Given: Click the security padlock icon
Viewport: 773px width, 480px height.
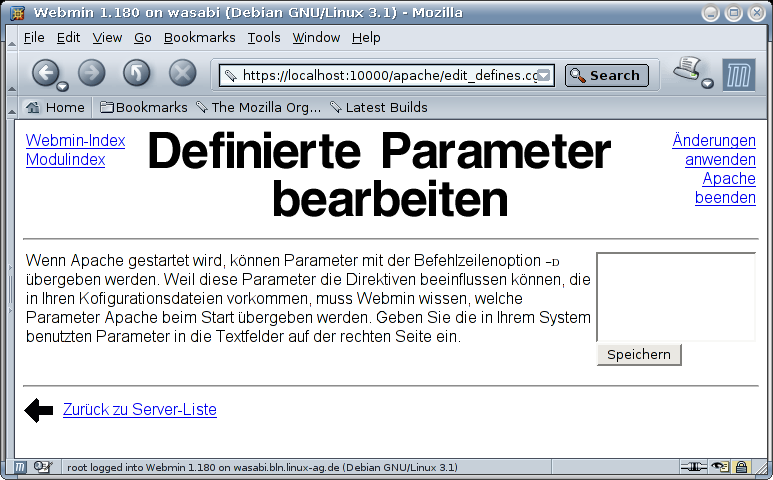Looking at the screenshot, I should [x=741, y=467].
